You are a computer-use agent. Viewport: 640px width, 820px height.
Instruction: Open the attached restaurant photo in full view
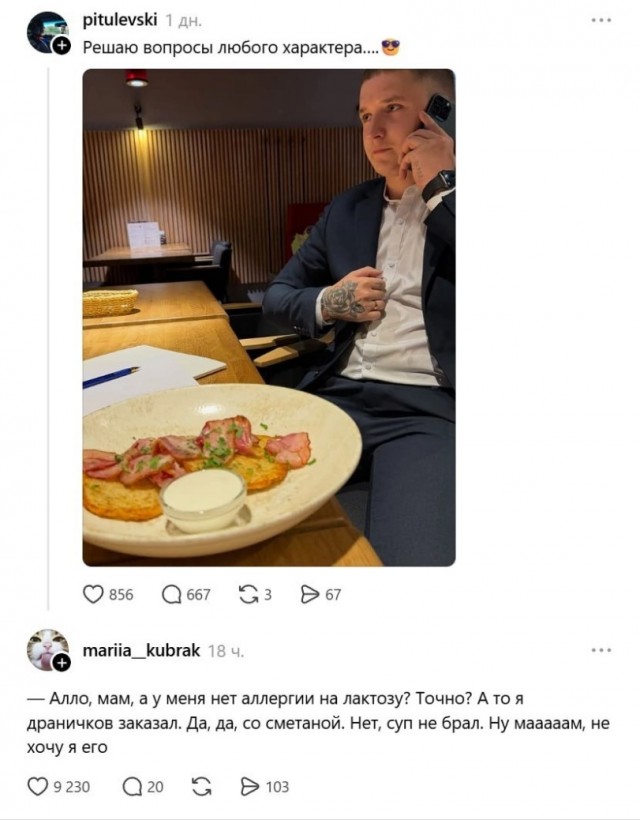click(x=269, y=317)
